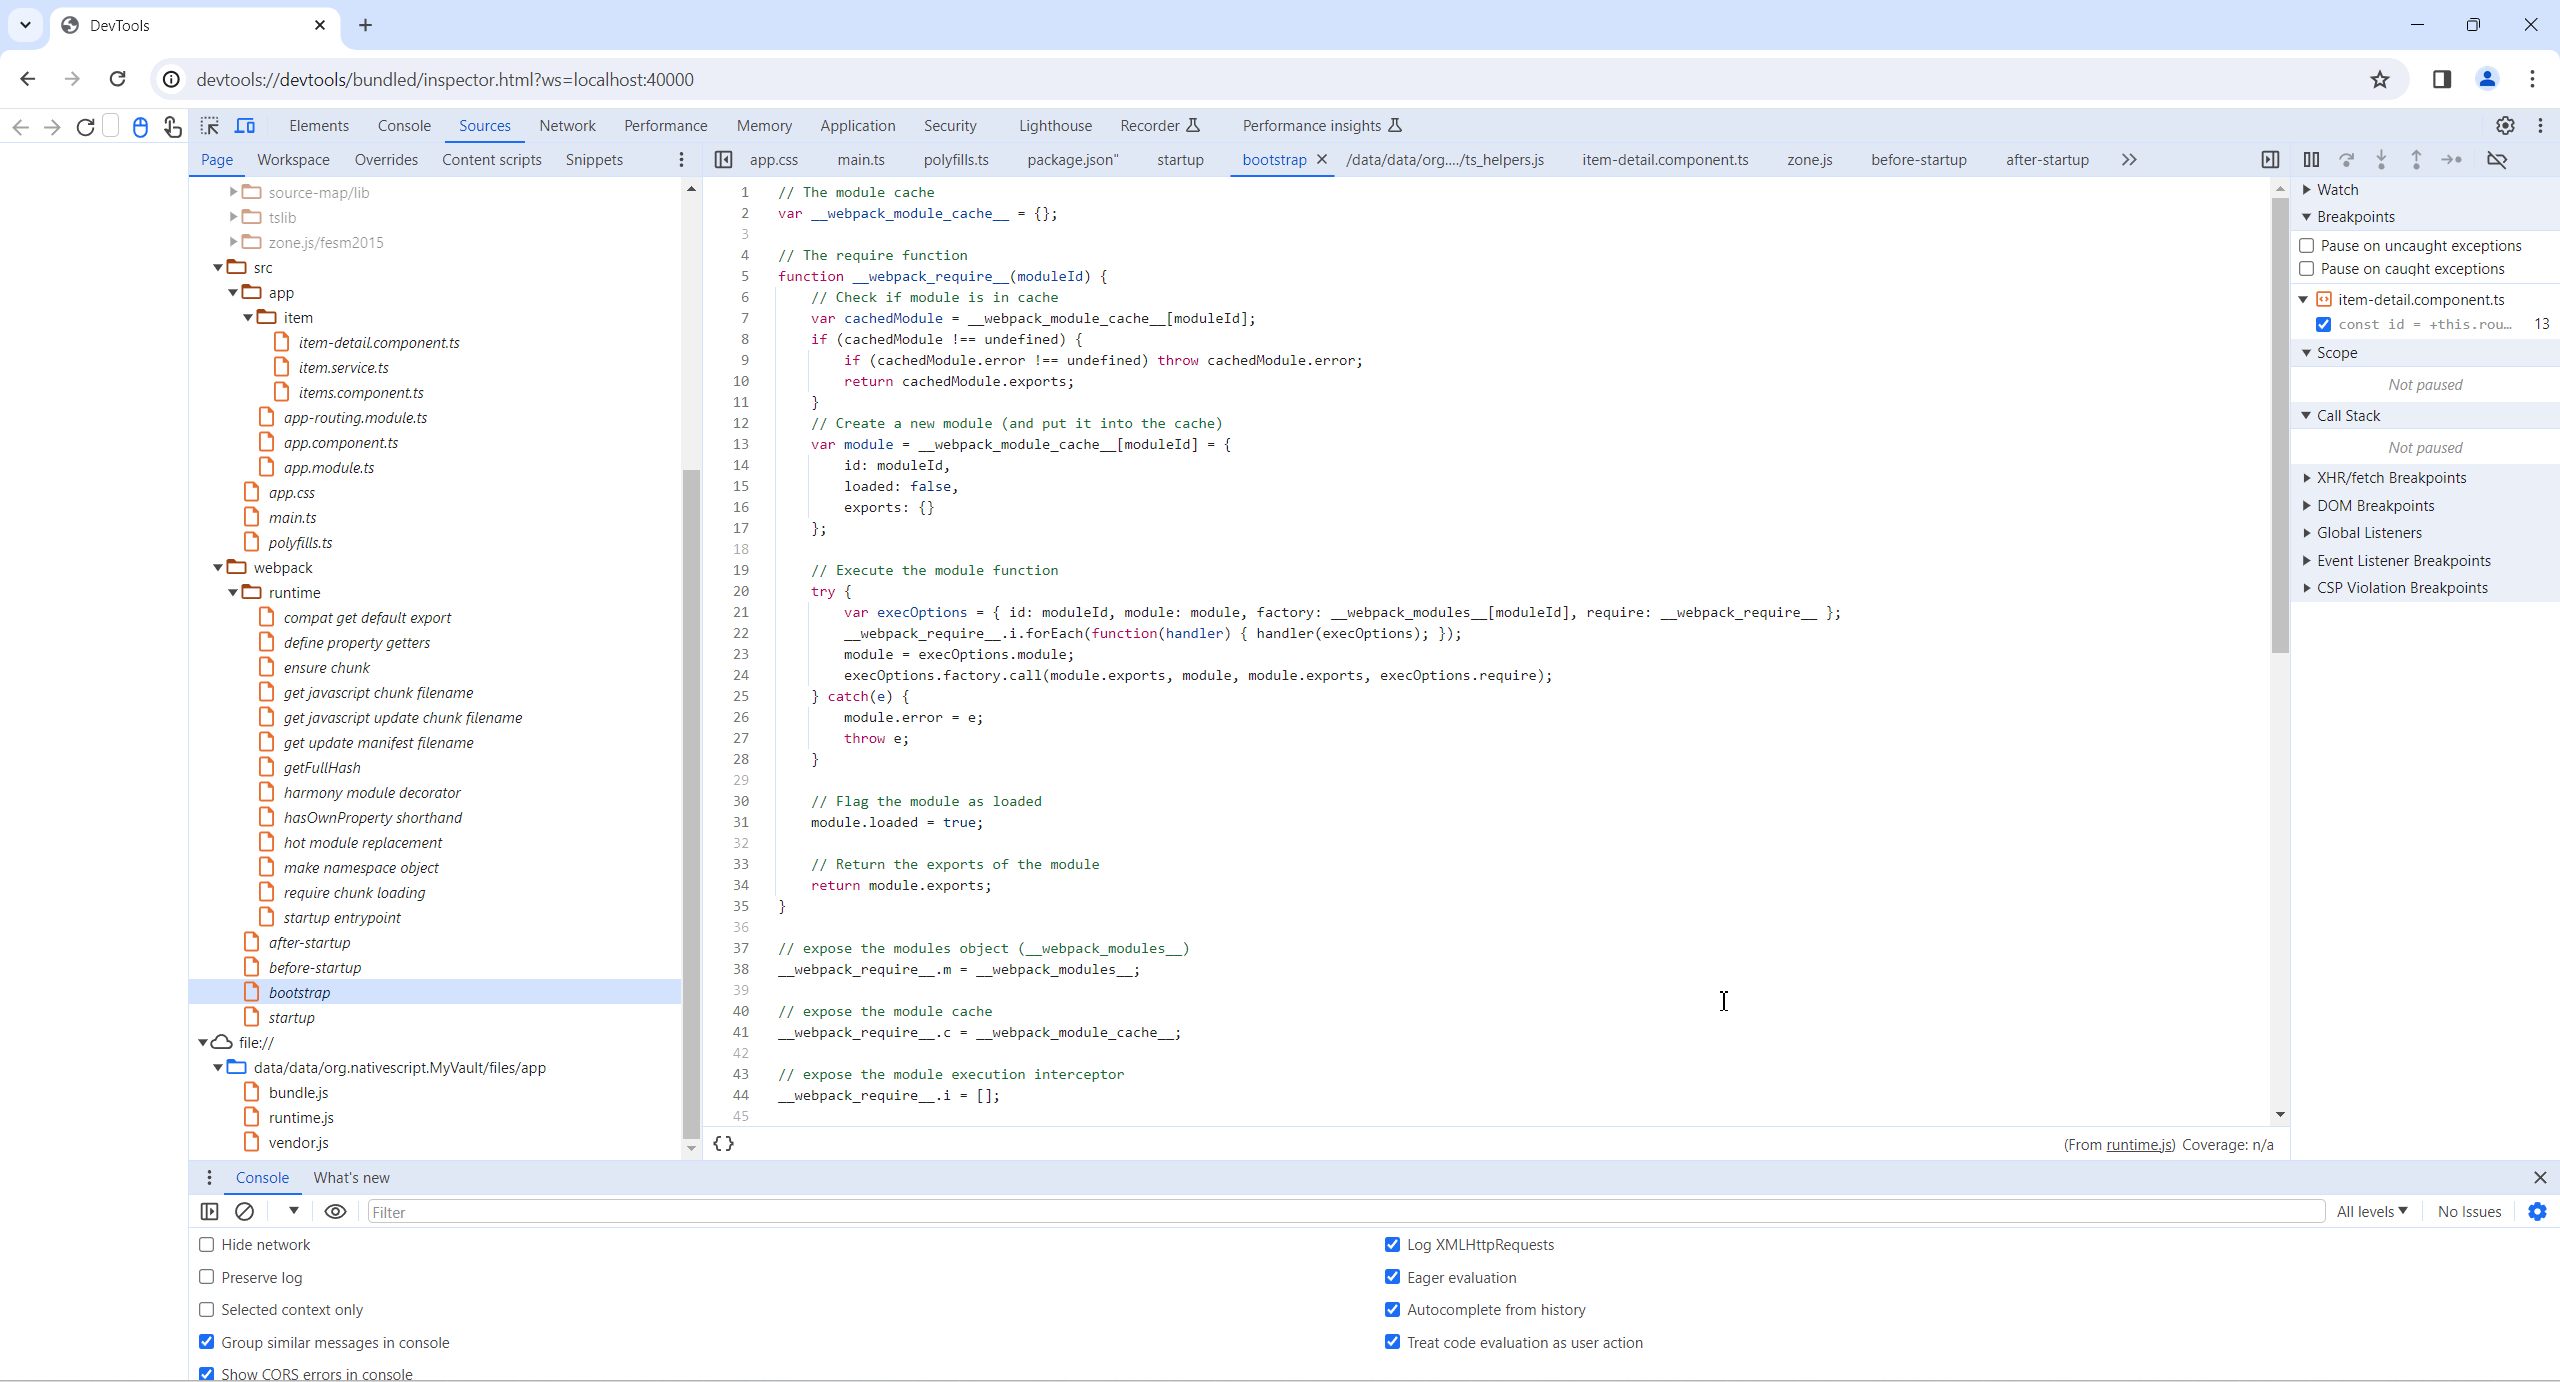Click the pretty print braces icon
This screenshot has height=1382, width=2560.
coord(724,1143)
